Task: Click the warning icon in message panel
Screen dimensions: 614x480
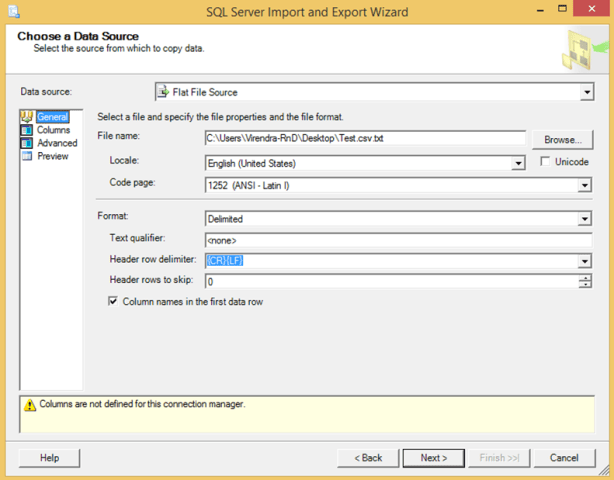Action: tap(30, 405)
